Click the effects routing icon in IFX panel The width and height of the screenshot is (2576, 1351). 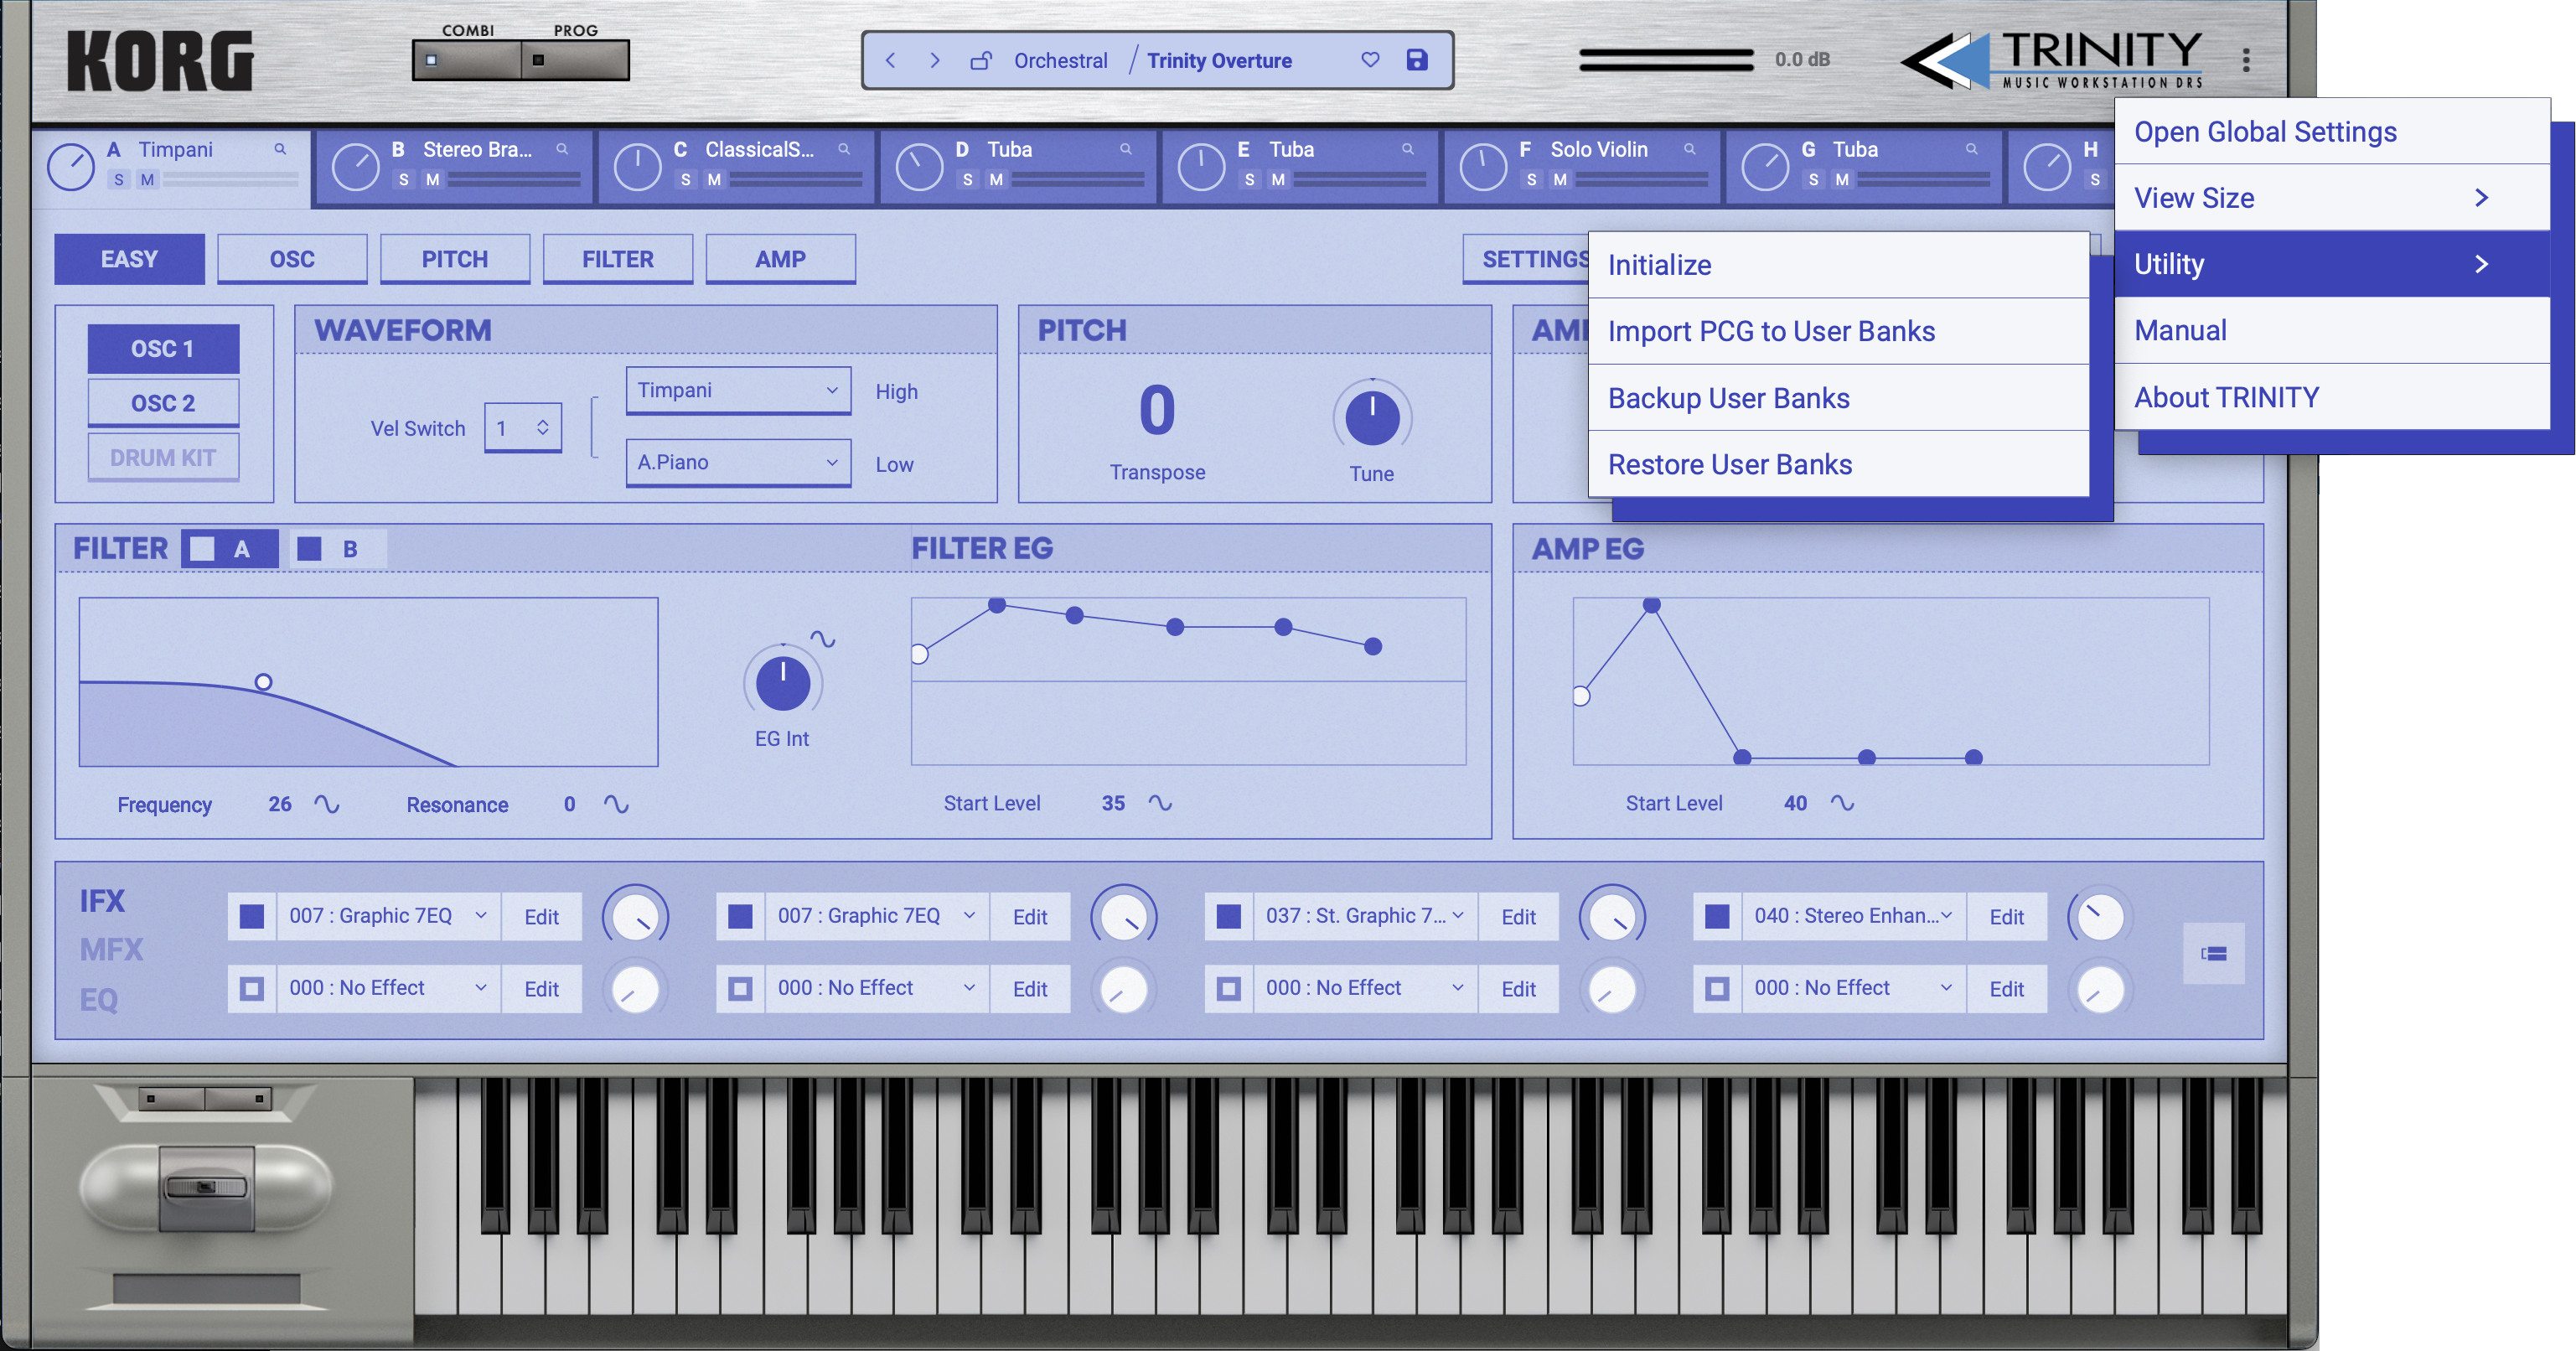click(x=2214, y=953)
